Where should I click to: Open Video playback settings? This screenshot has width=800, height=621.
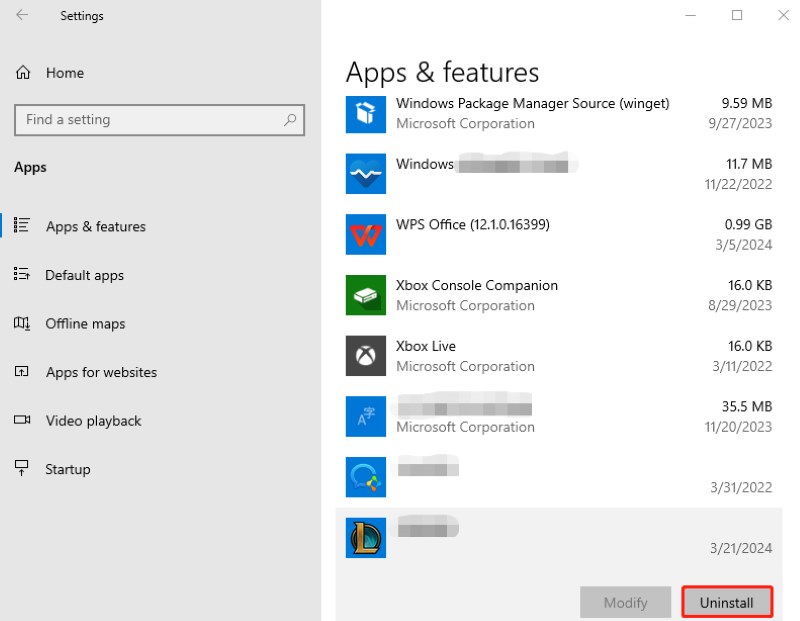click(x=93, y=420)
